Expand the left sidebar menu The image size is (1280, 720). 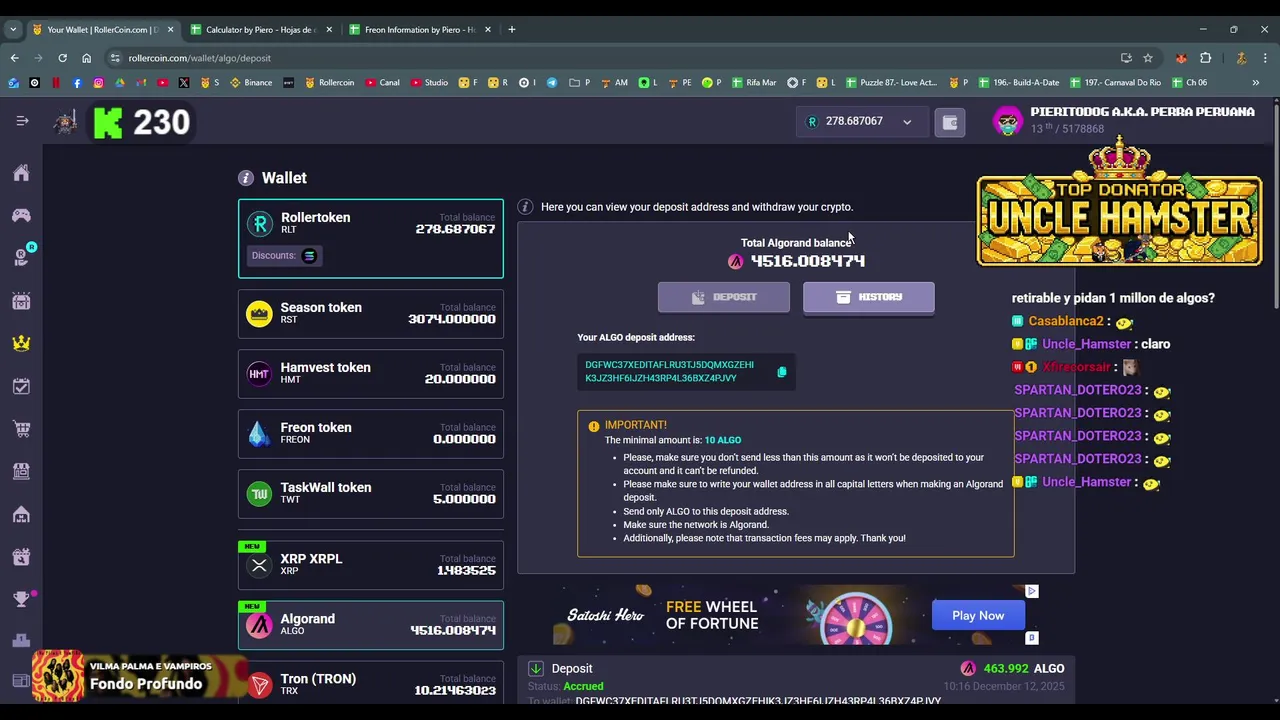click(22, 121)
